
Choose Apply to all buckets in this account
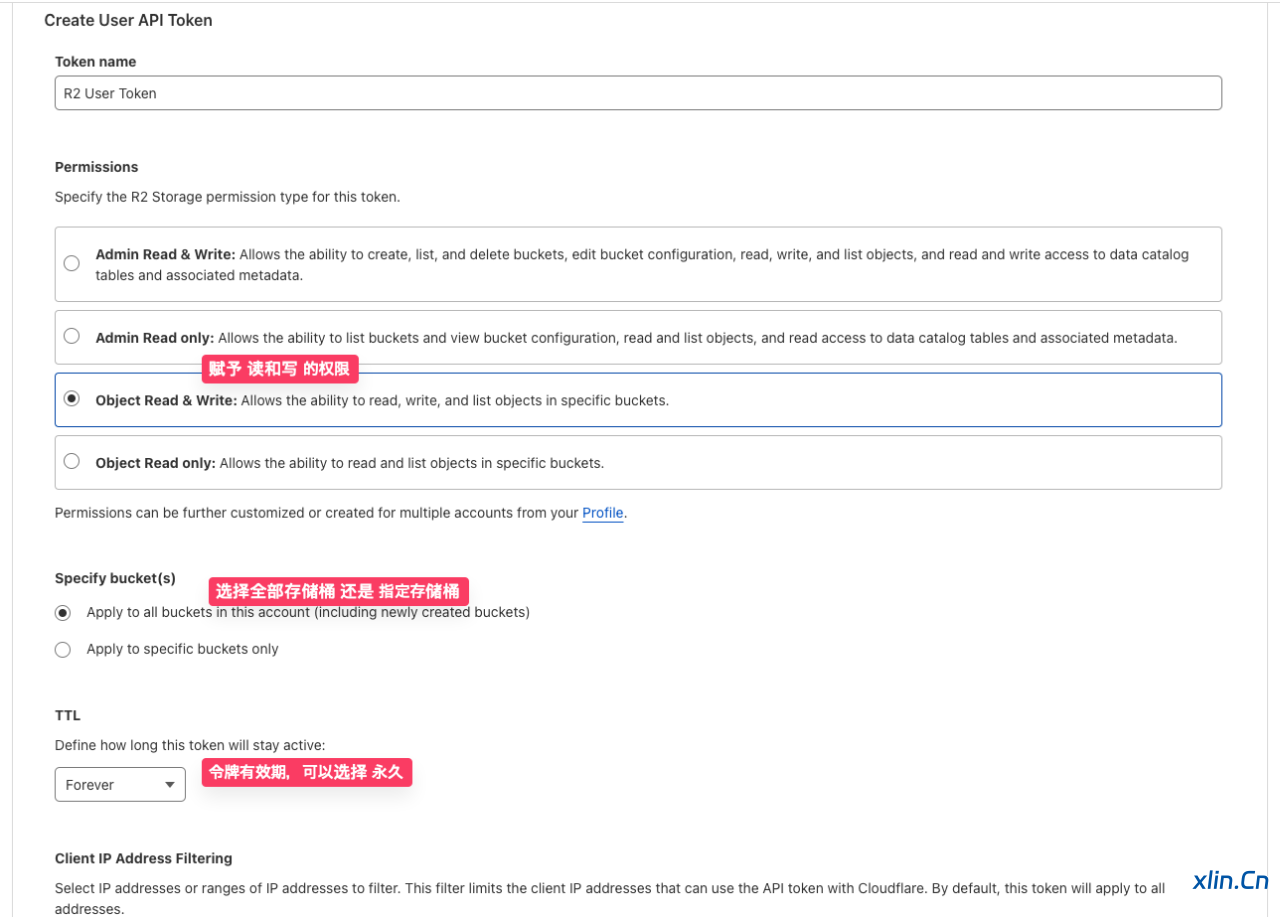[62, 612]
